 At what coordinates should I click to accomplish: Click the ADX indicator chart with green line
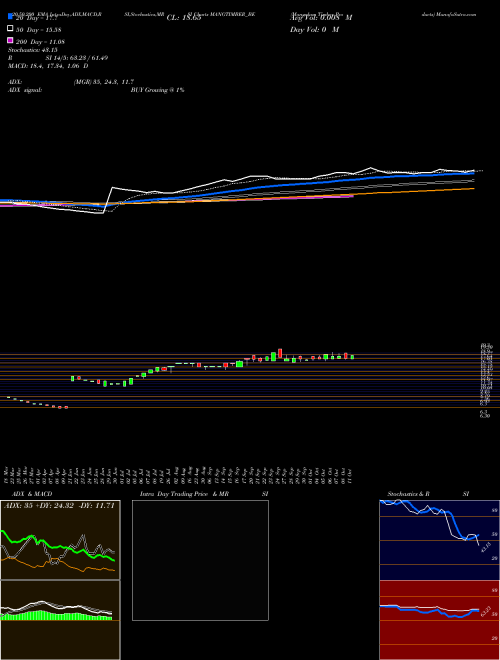coord(60,540)
